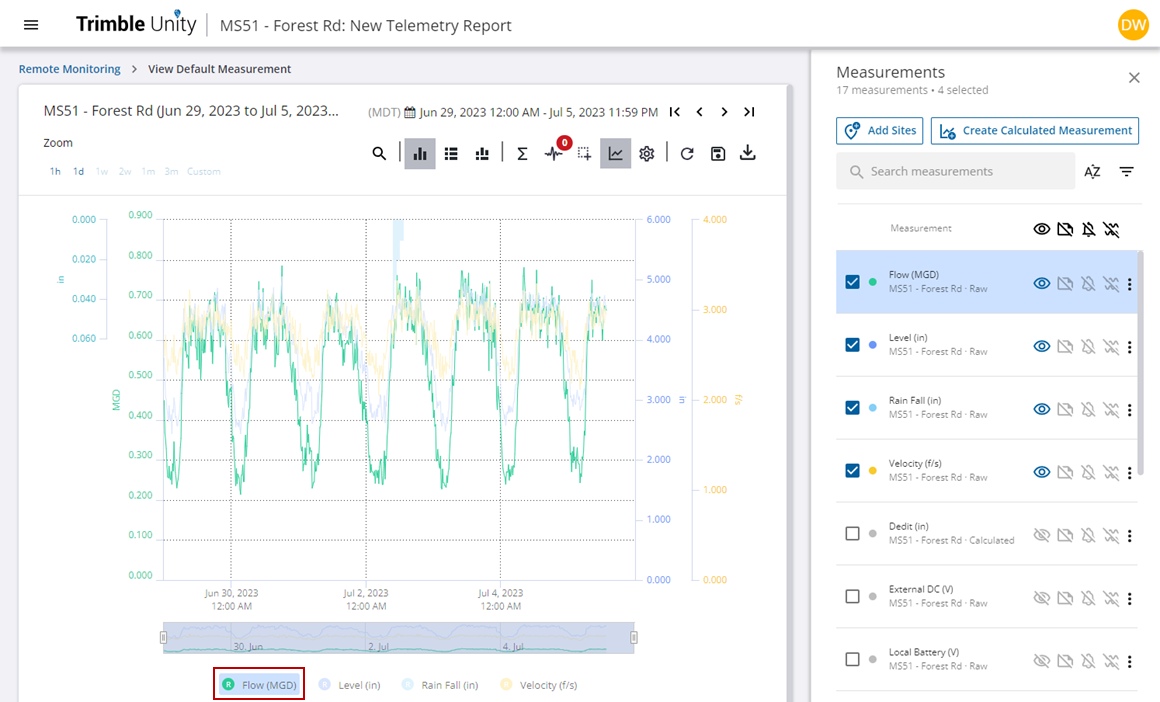This screenshot has height=702, width=1160.
Task: Open the measurements filter options
Action: [x=1126, y=172]
